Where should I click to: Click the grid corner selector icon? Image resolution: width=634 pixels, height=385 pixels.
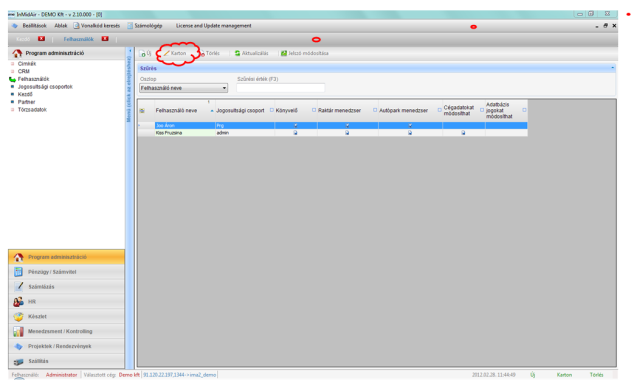click(x=142, y=110)
